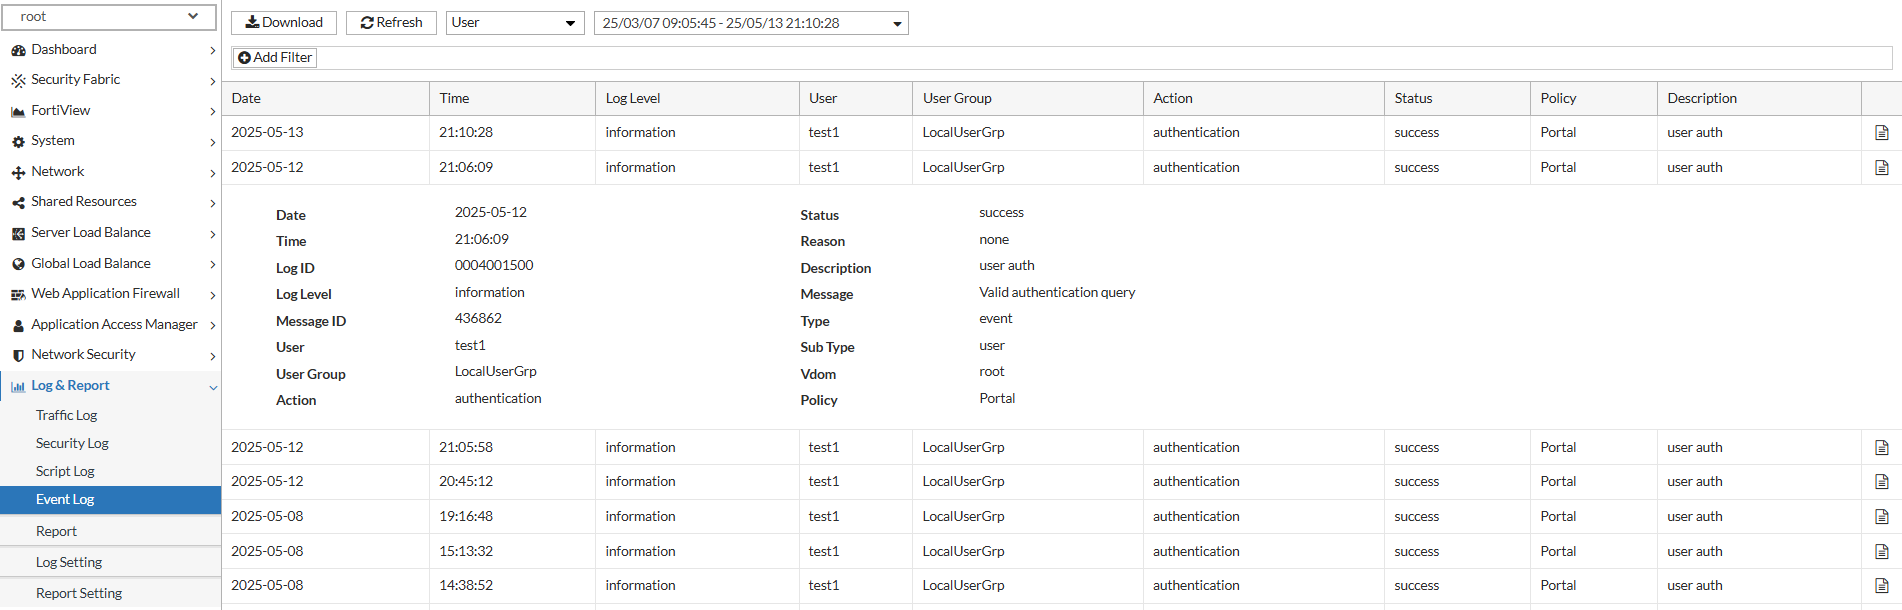Open details icon for 21:10:28 log entry

(1881, 133)
